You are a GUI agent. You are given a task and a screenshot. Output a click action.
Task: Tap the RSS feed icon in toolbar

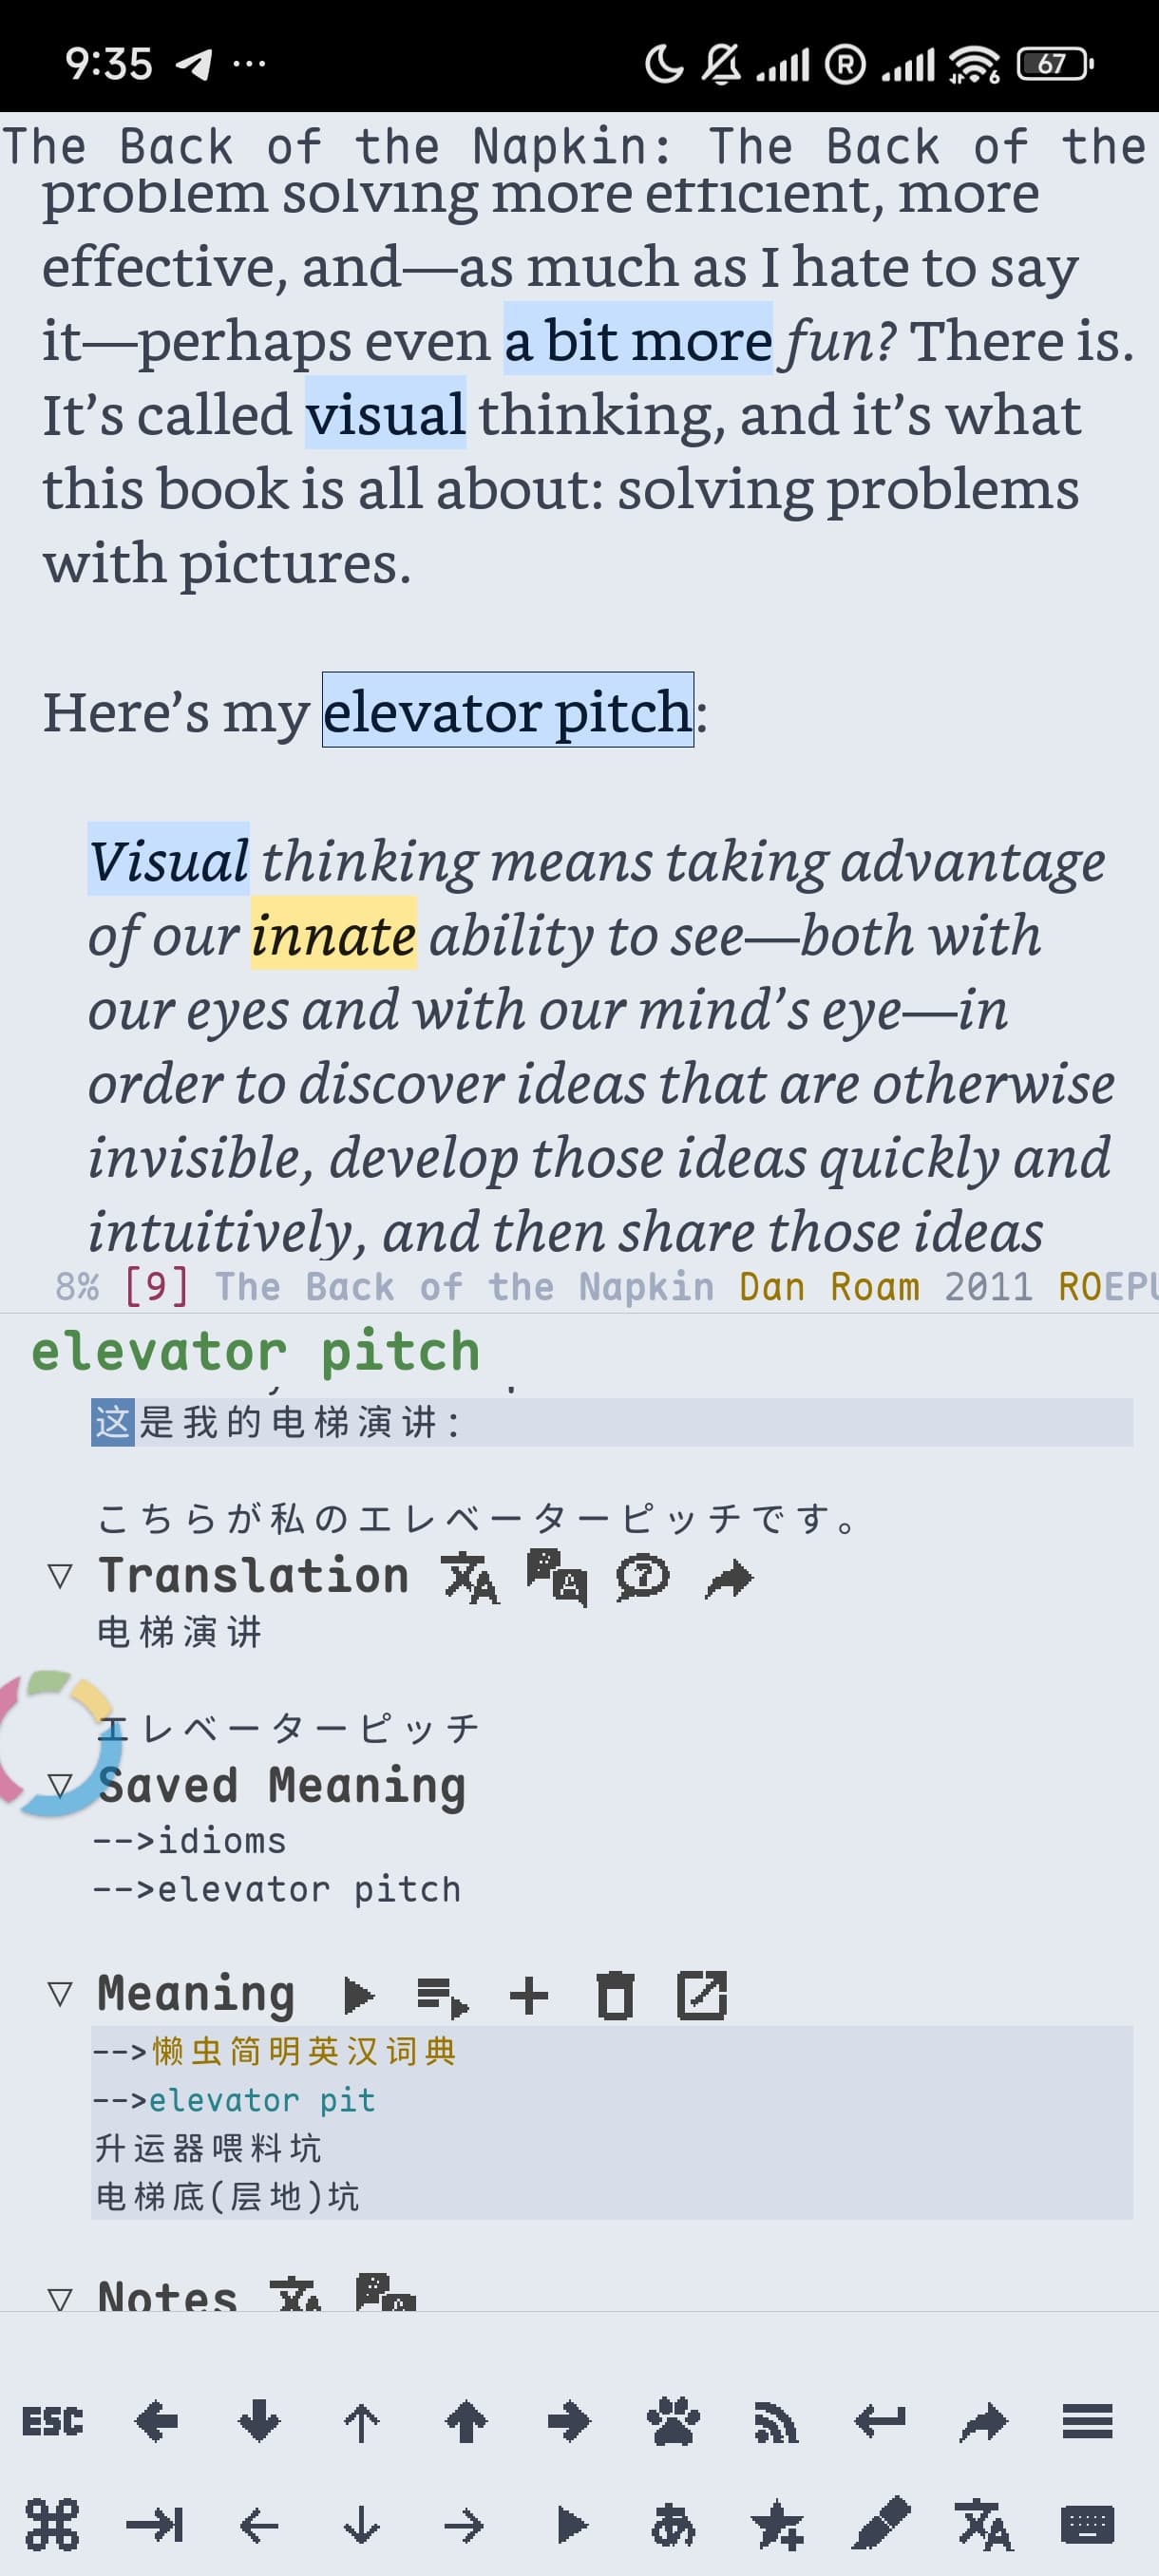tap(777, 2422)
